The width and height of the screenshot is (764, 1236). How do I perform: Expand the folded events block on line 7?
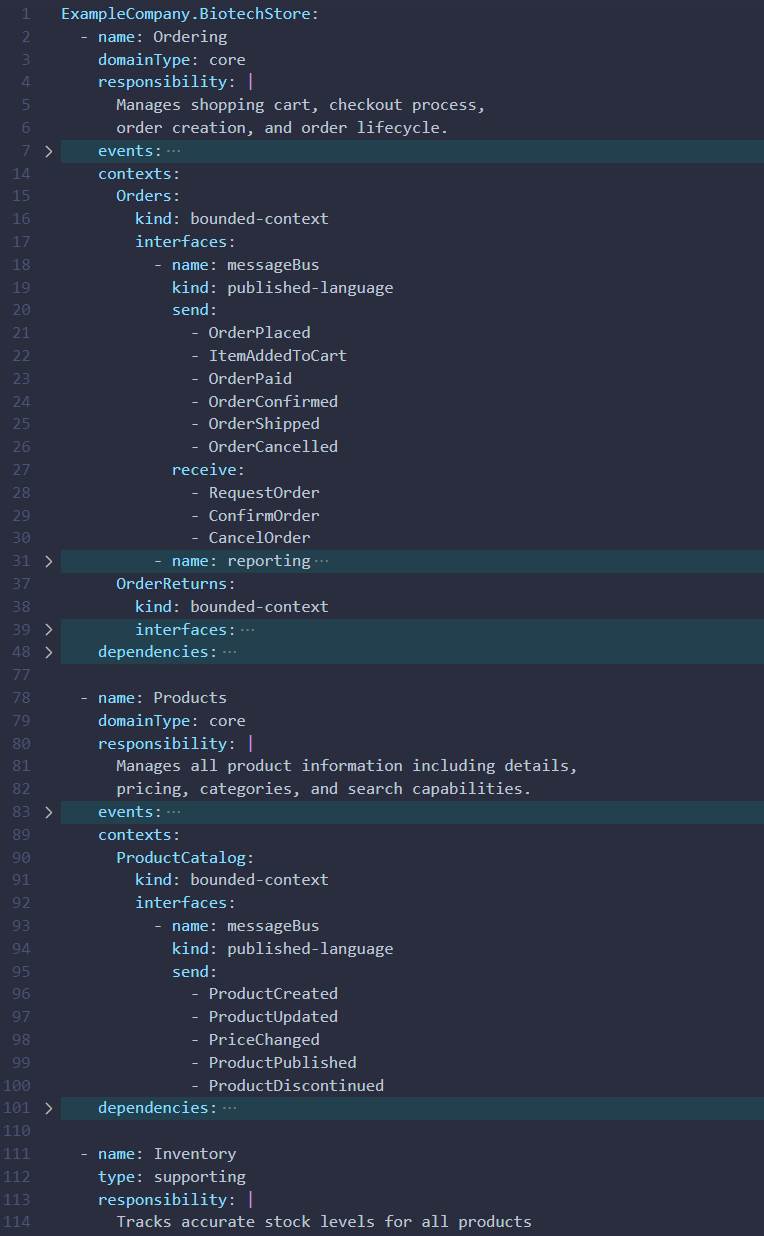[48, 151]
